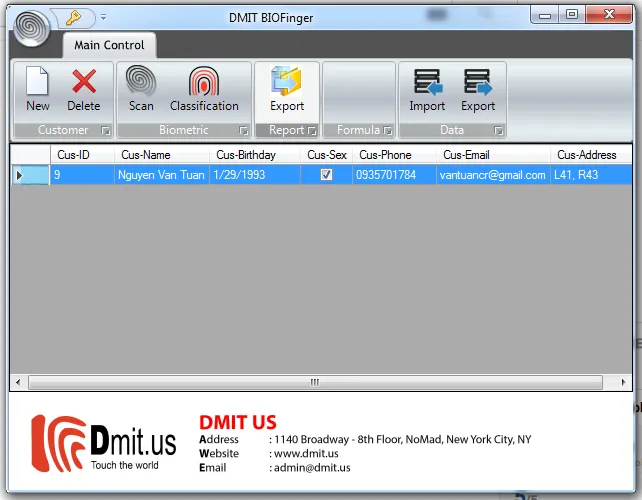Sort by the Cus-Name column header
This screenshot has height=500, width=642.
pyautogui.click(x=162, y=155)
